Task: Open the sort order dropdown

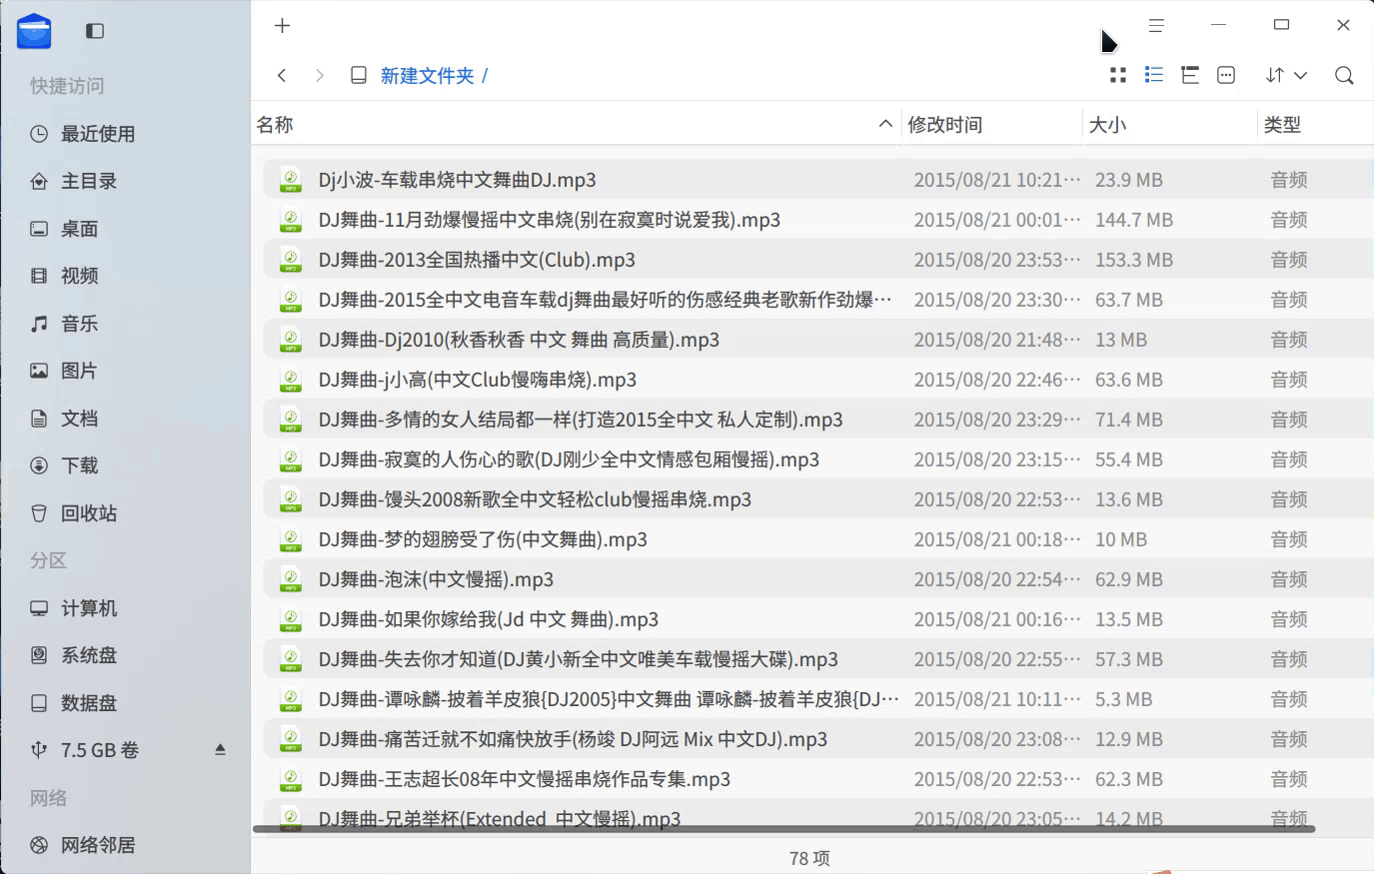Action: tap(1286, 75)
